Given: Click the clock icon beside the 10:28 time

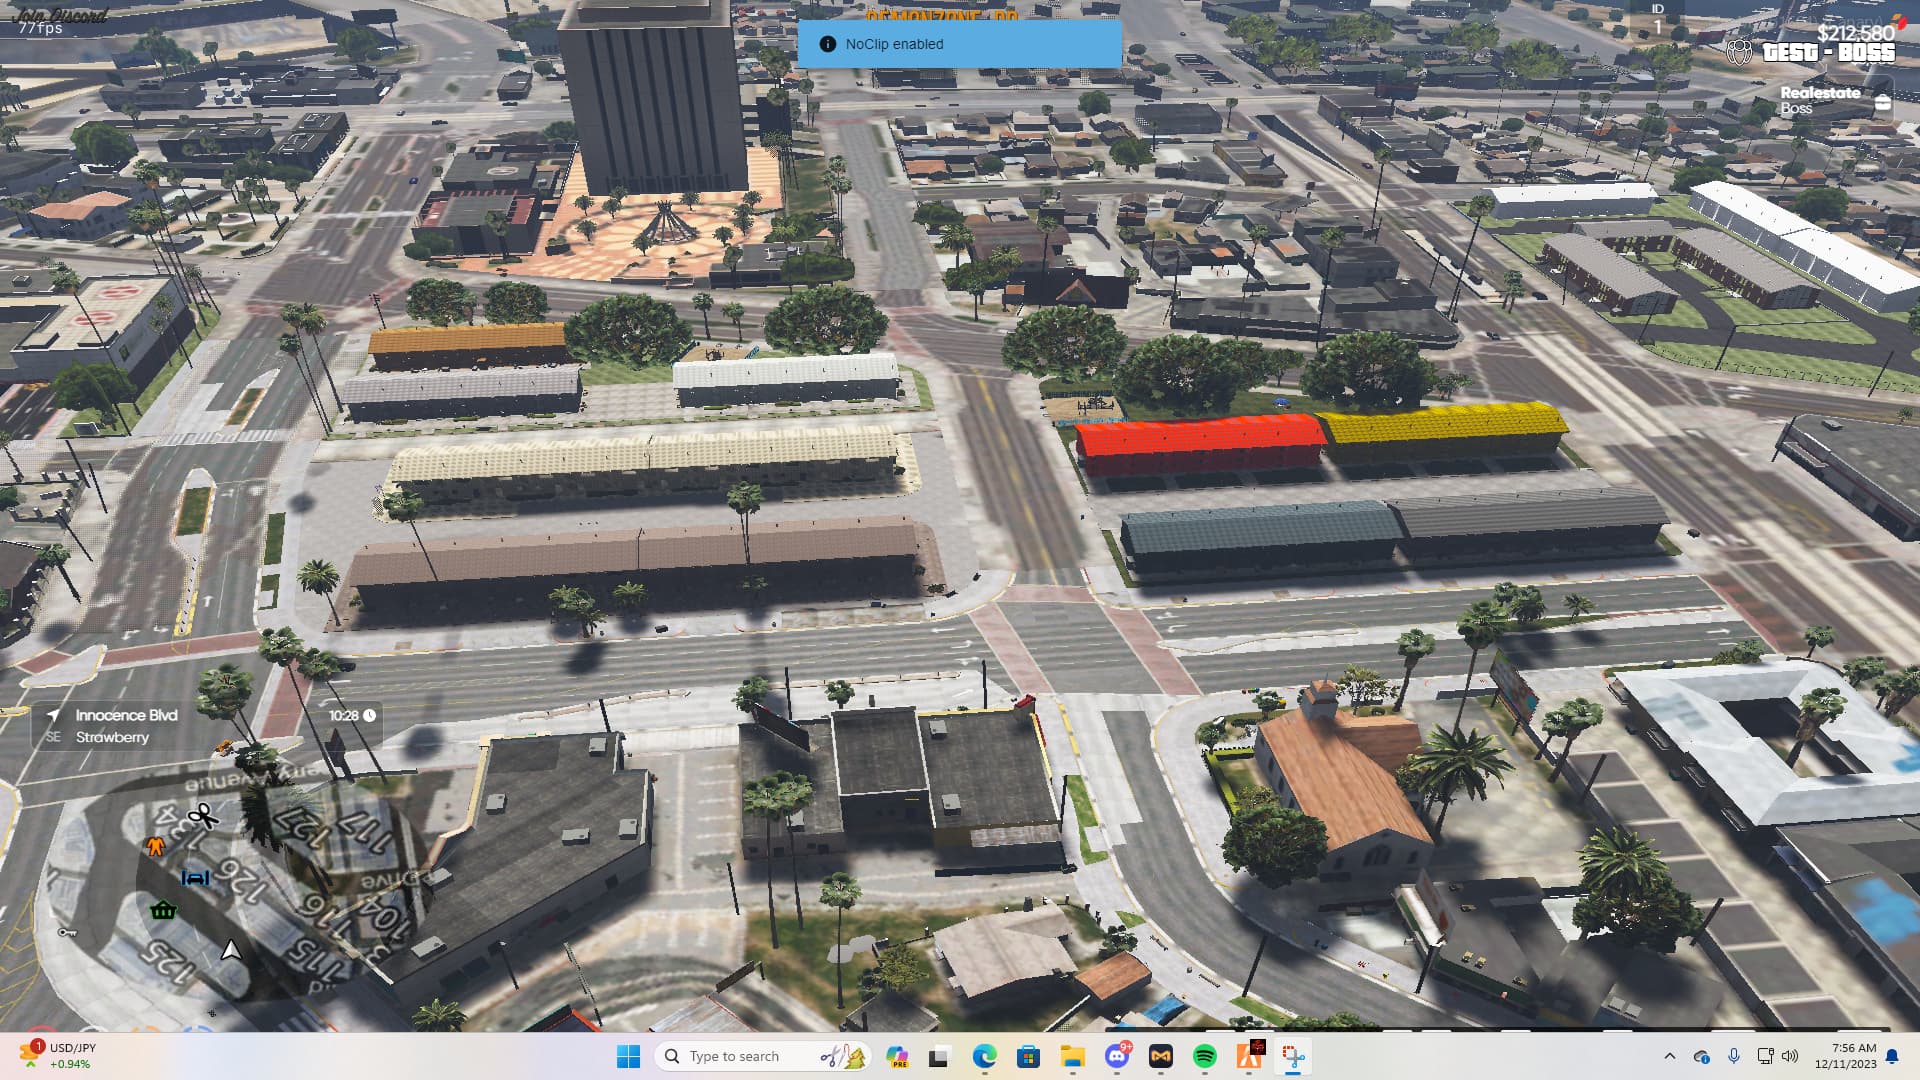Looking at the screenshot, I should tap(368, 716).
